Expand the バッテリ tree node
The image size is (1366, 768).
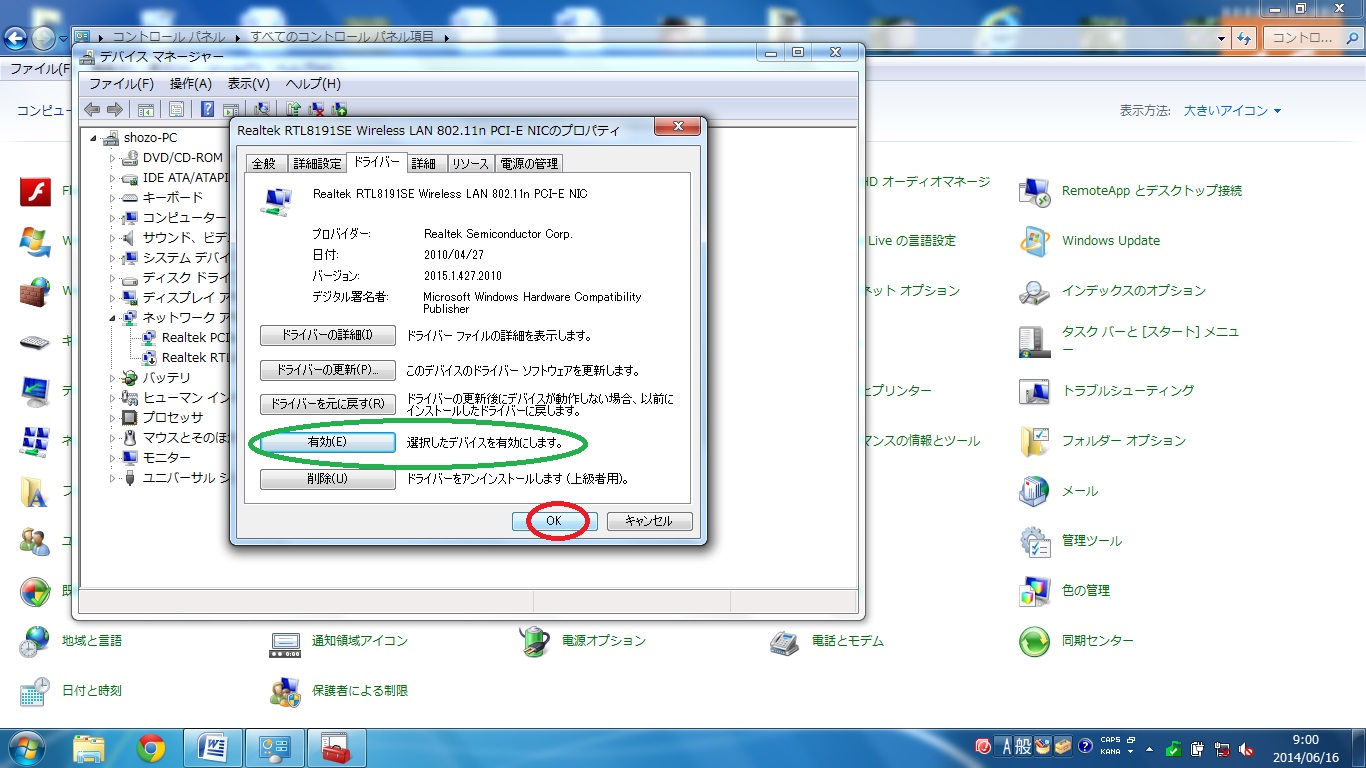pyautogui.click(x=113, y=378)
